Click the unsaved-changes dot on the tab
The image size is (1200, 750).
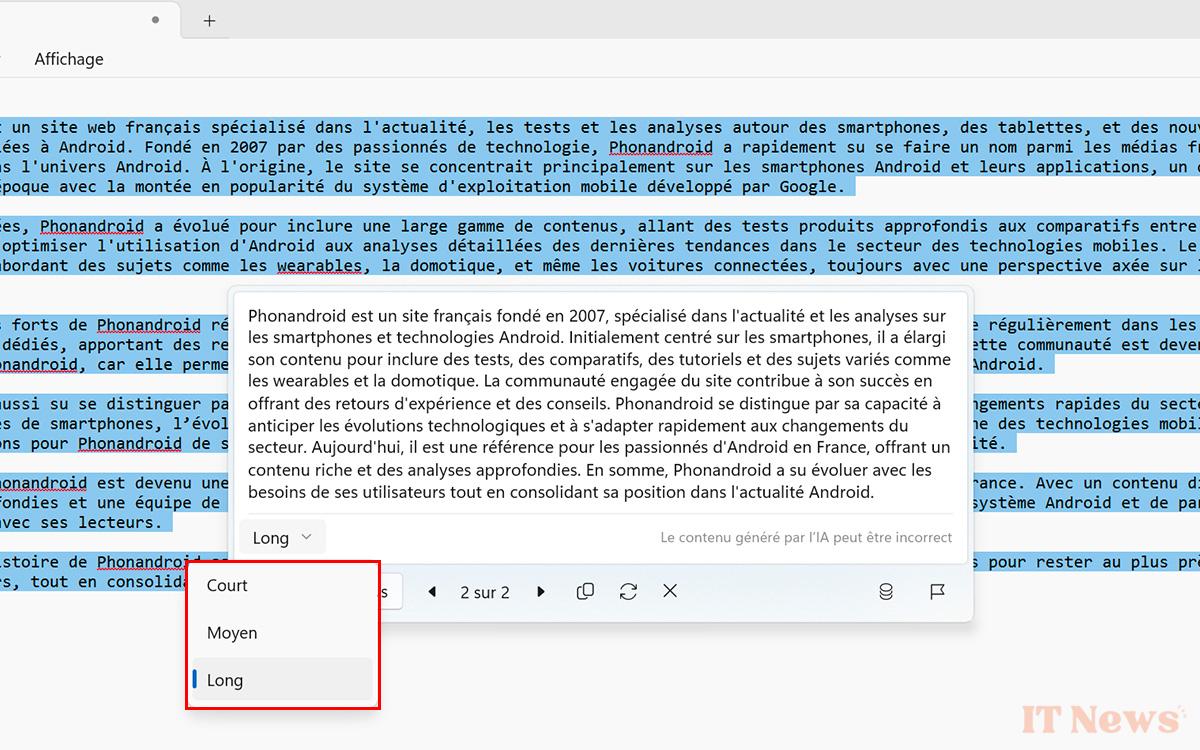tap(155, 19)
